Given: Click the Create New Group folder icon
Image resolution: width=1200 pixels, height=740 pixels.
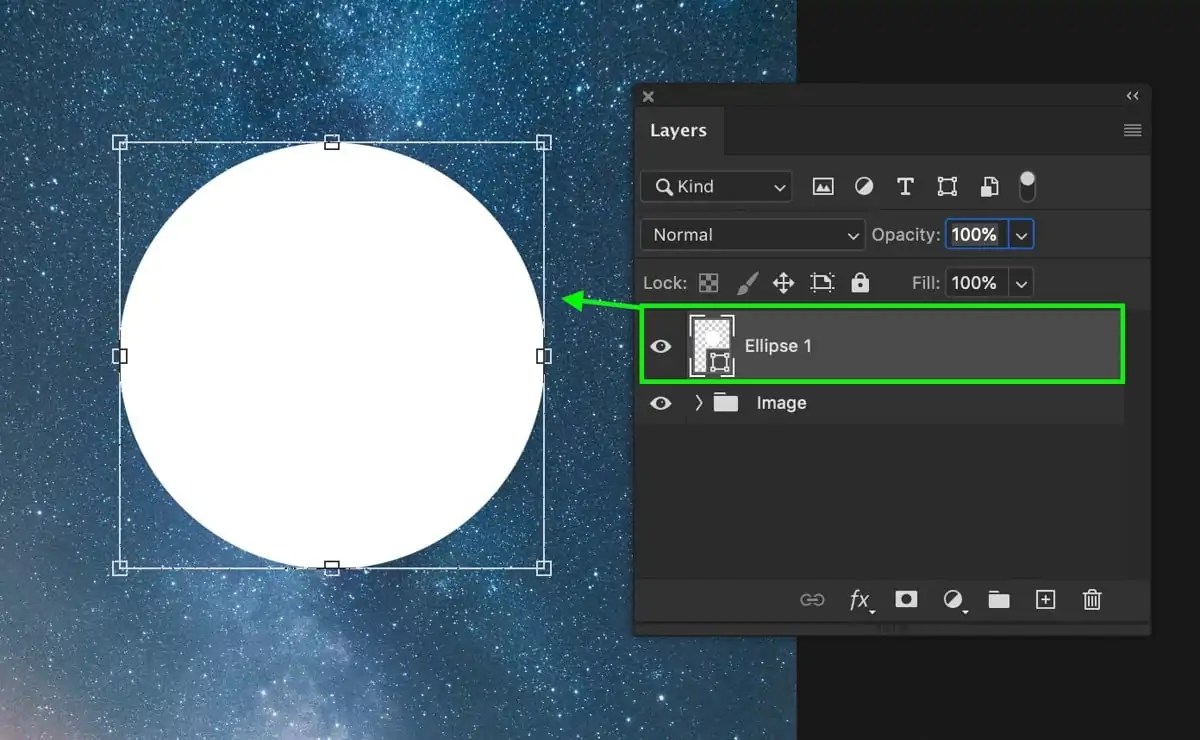Looking at the screenshot, I should 999,599.
